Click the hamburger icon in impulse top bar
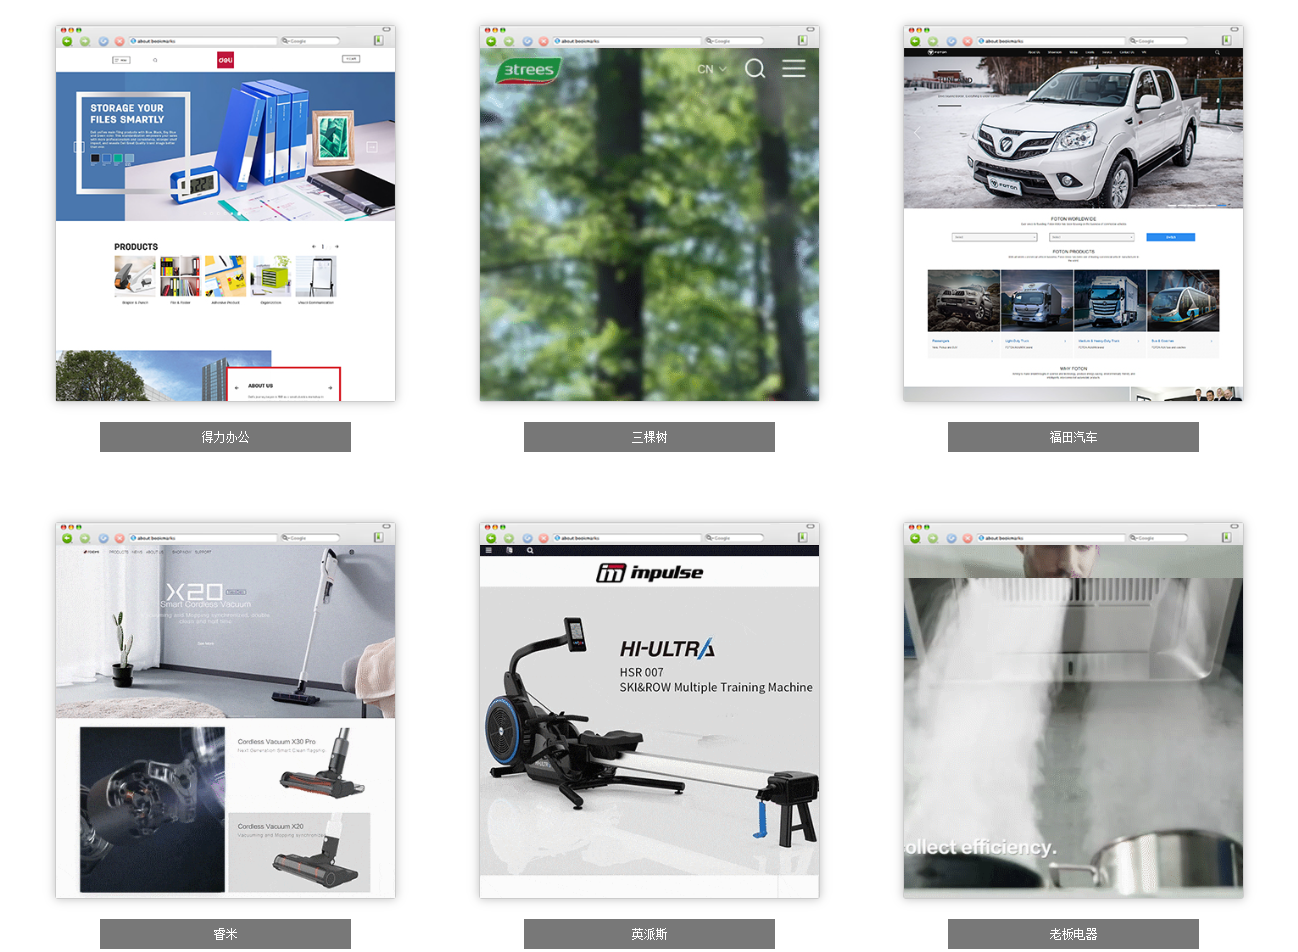 pyautogui.click(x=489, y=550)
